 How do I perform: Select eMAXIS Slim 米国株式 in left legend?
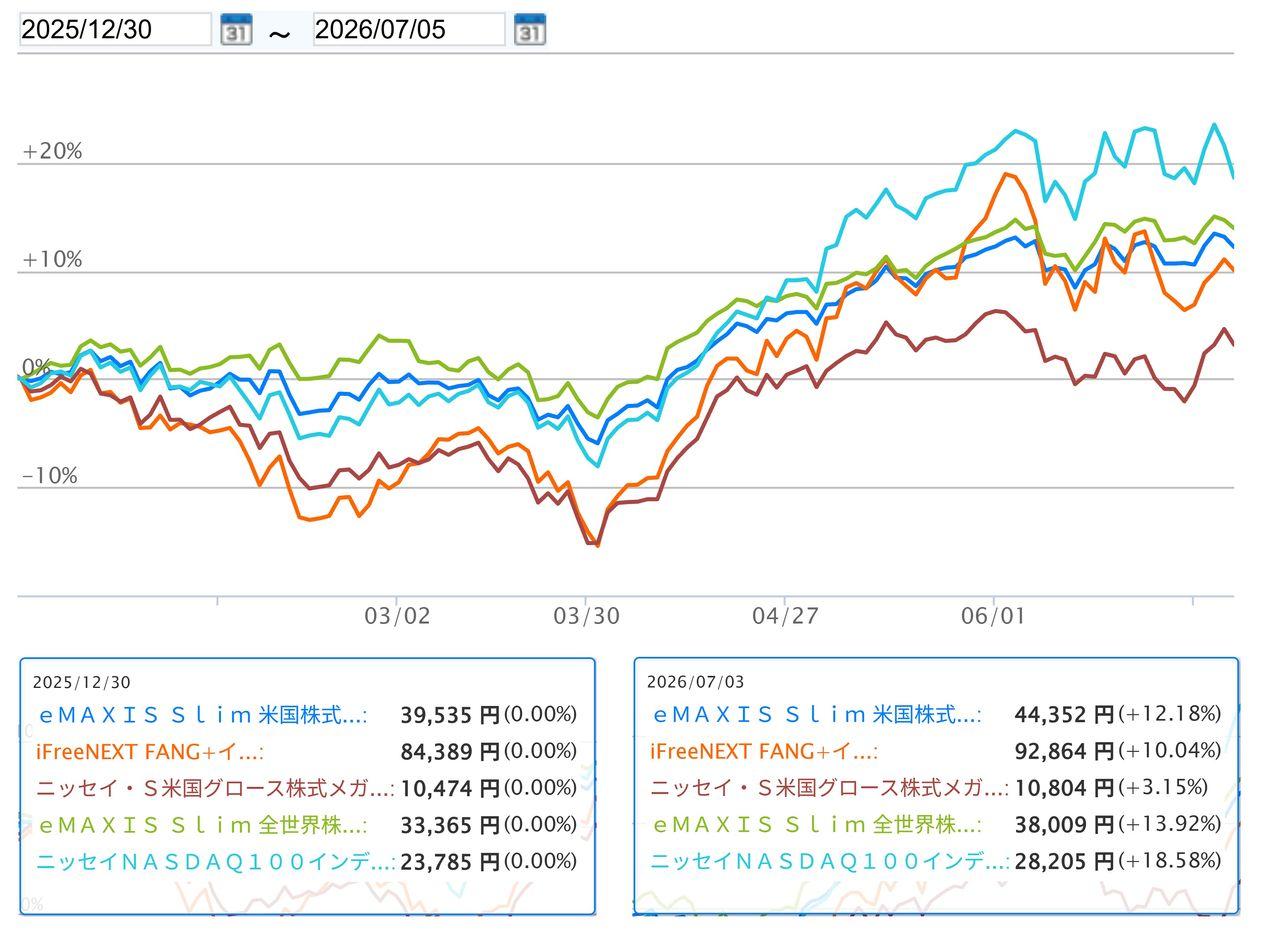203,715
